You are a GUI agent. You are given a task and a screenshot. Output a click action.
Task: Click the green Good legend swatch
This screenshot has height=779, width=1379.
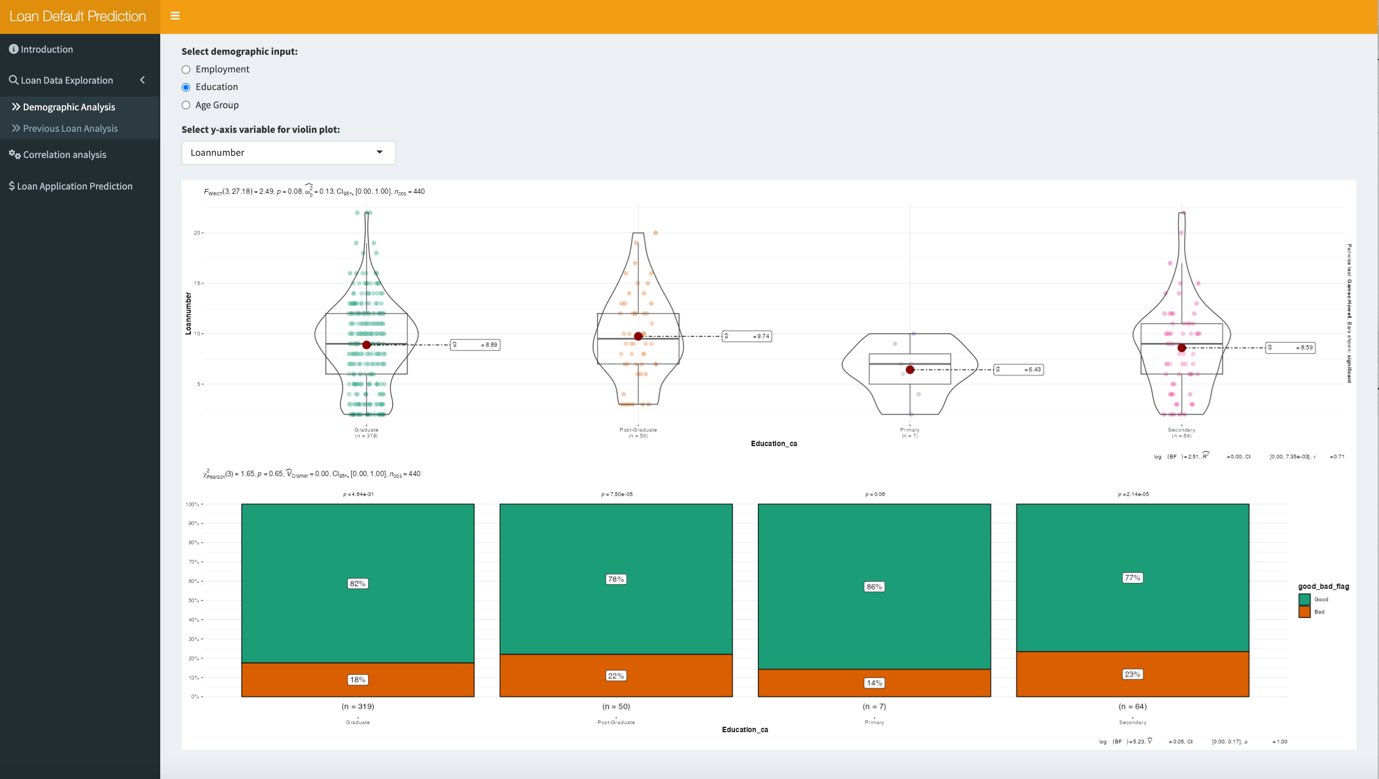1304,599
